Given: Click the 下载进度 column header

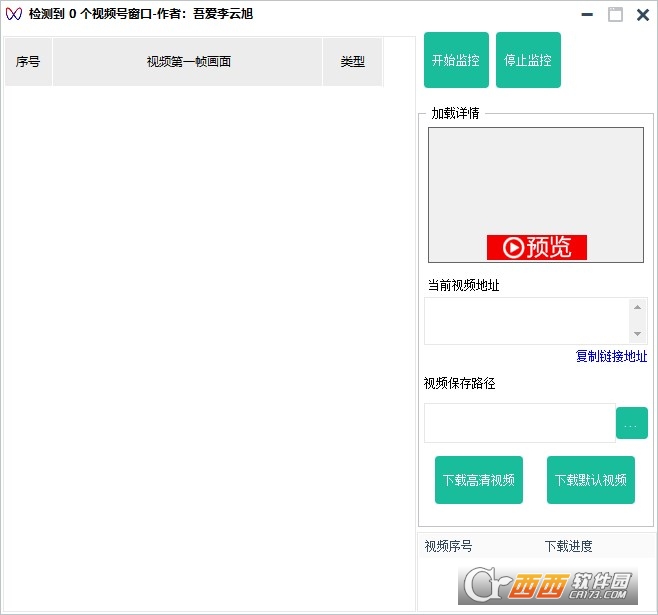Looking at the screenshot, I should 568,546.
